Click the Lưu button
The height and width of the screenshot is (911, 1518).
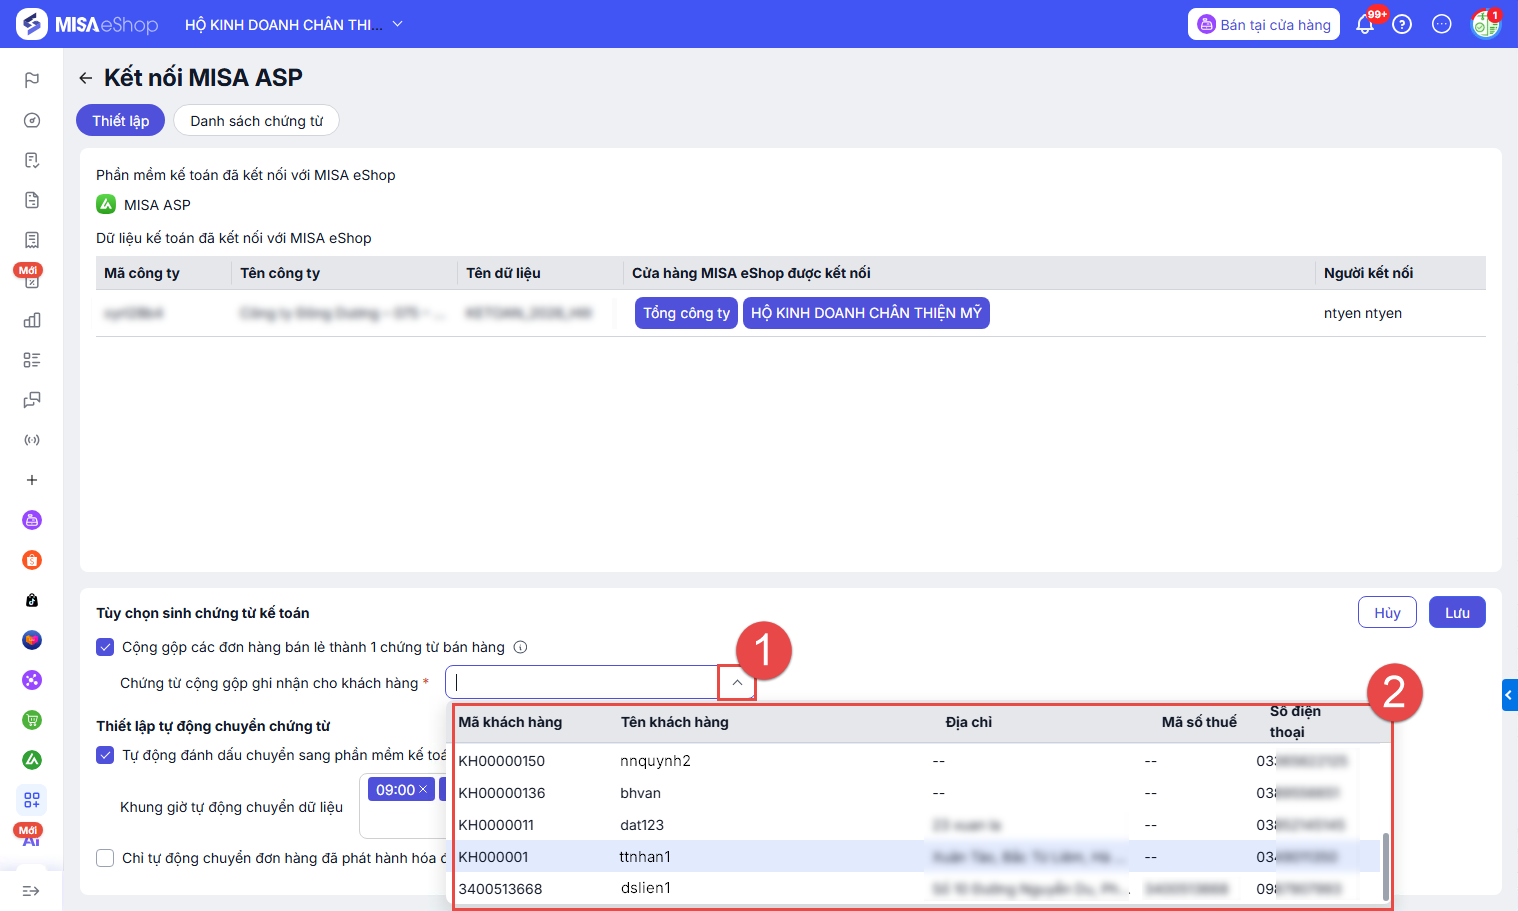pyautogui.click(x=1457, y=613)
